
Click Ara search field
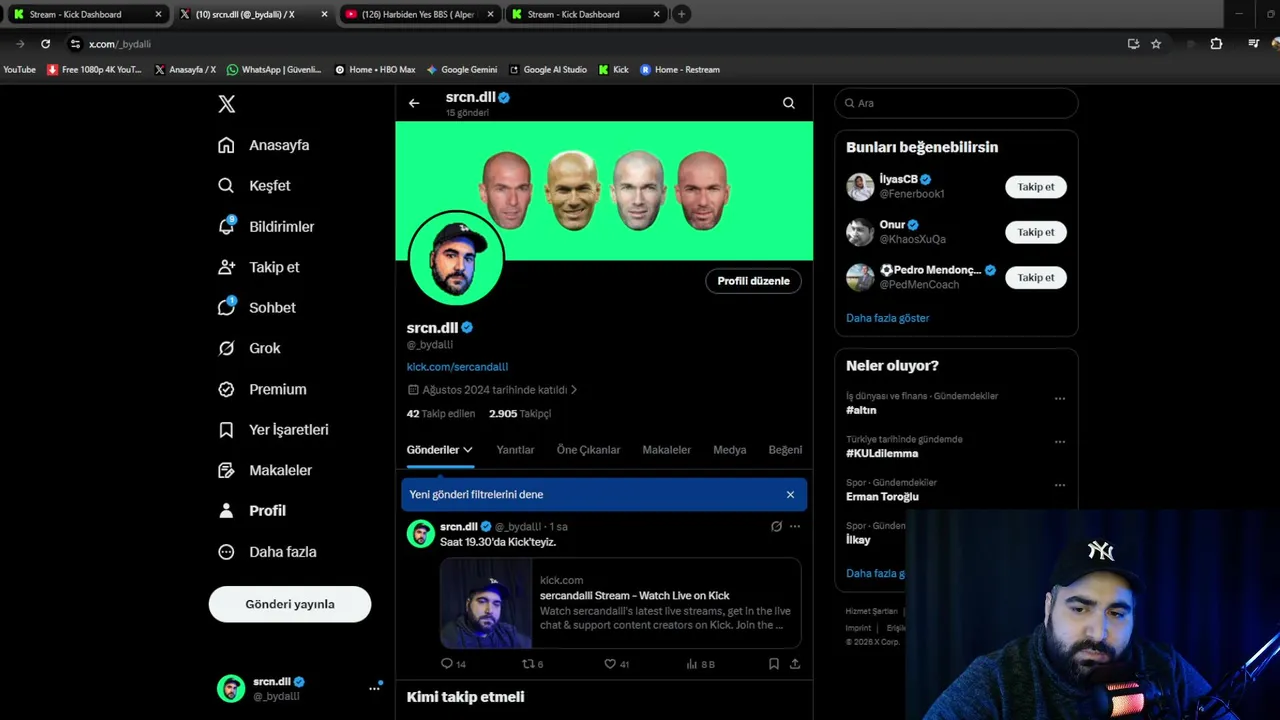[x=956, y=103]
